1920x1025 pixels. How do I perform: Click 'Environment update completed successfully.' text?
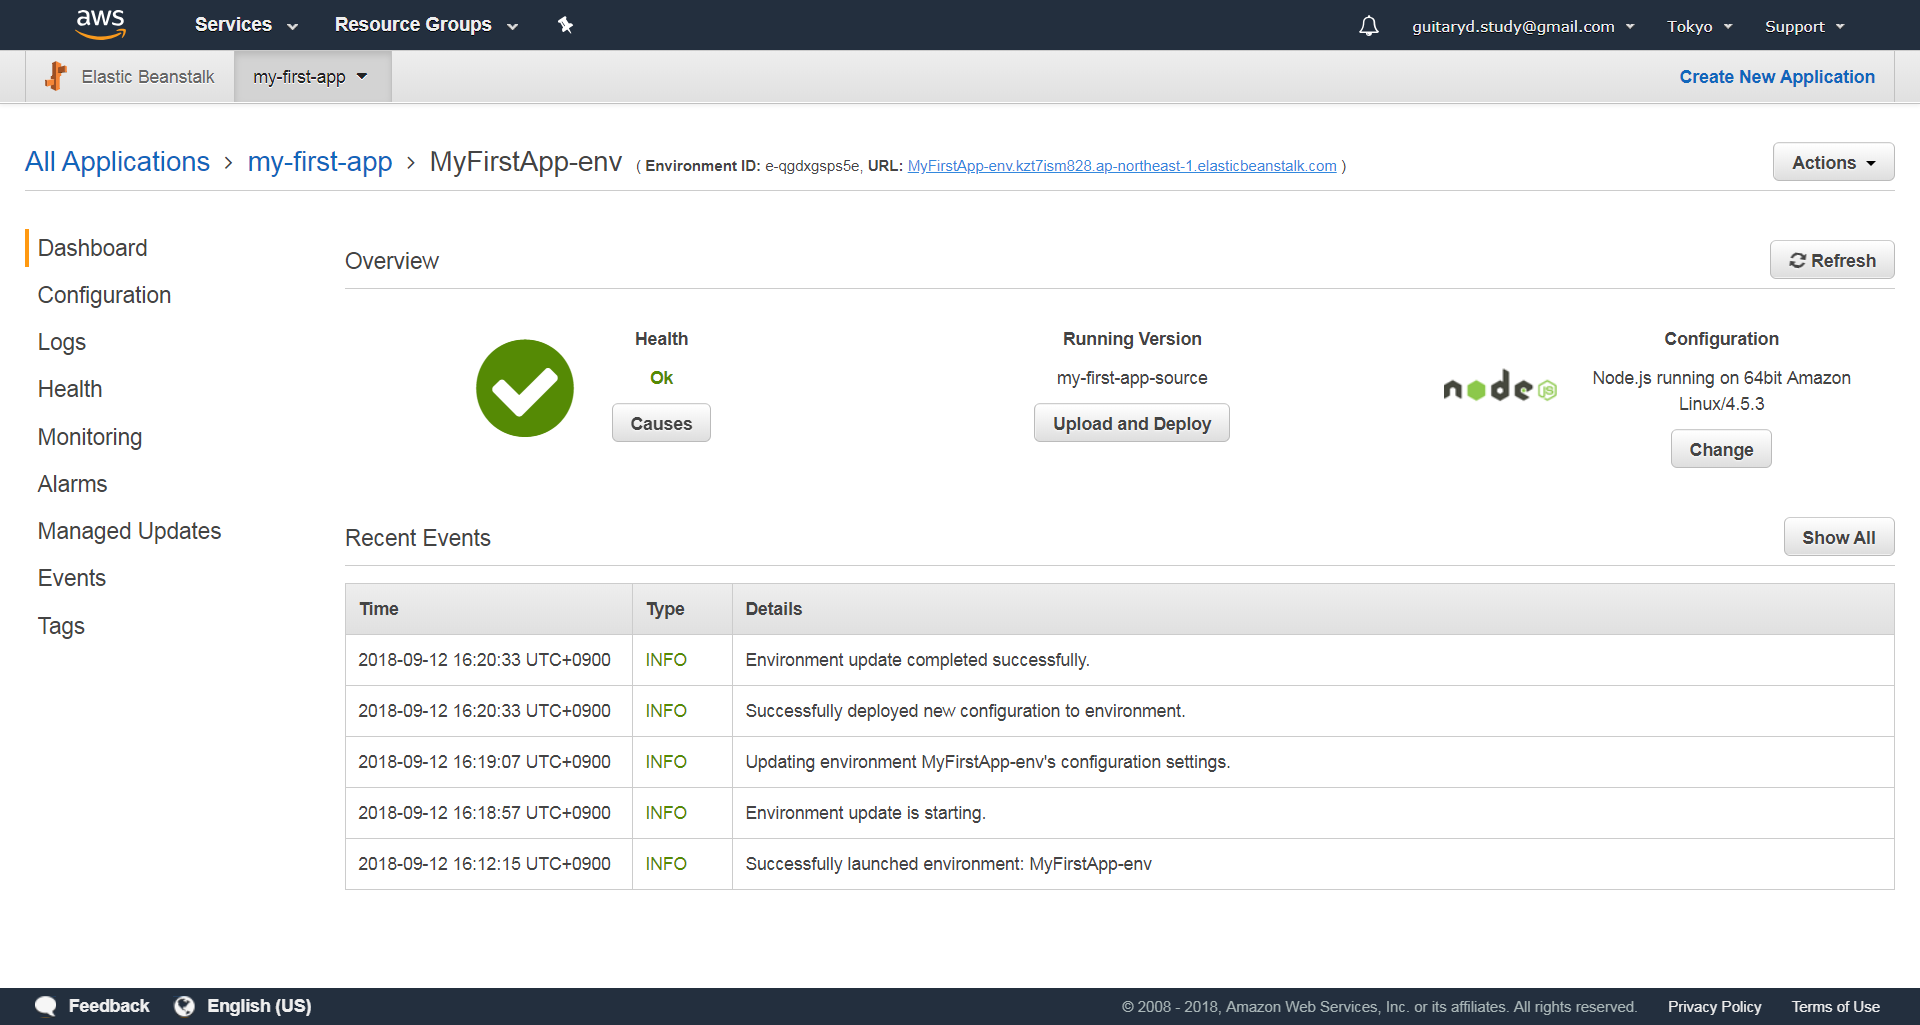(917, 660)
